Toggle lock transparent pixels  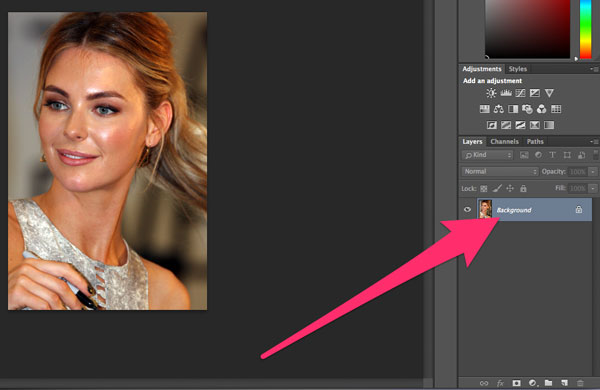click(484, 188)
